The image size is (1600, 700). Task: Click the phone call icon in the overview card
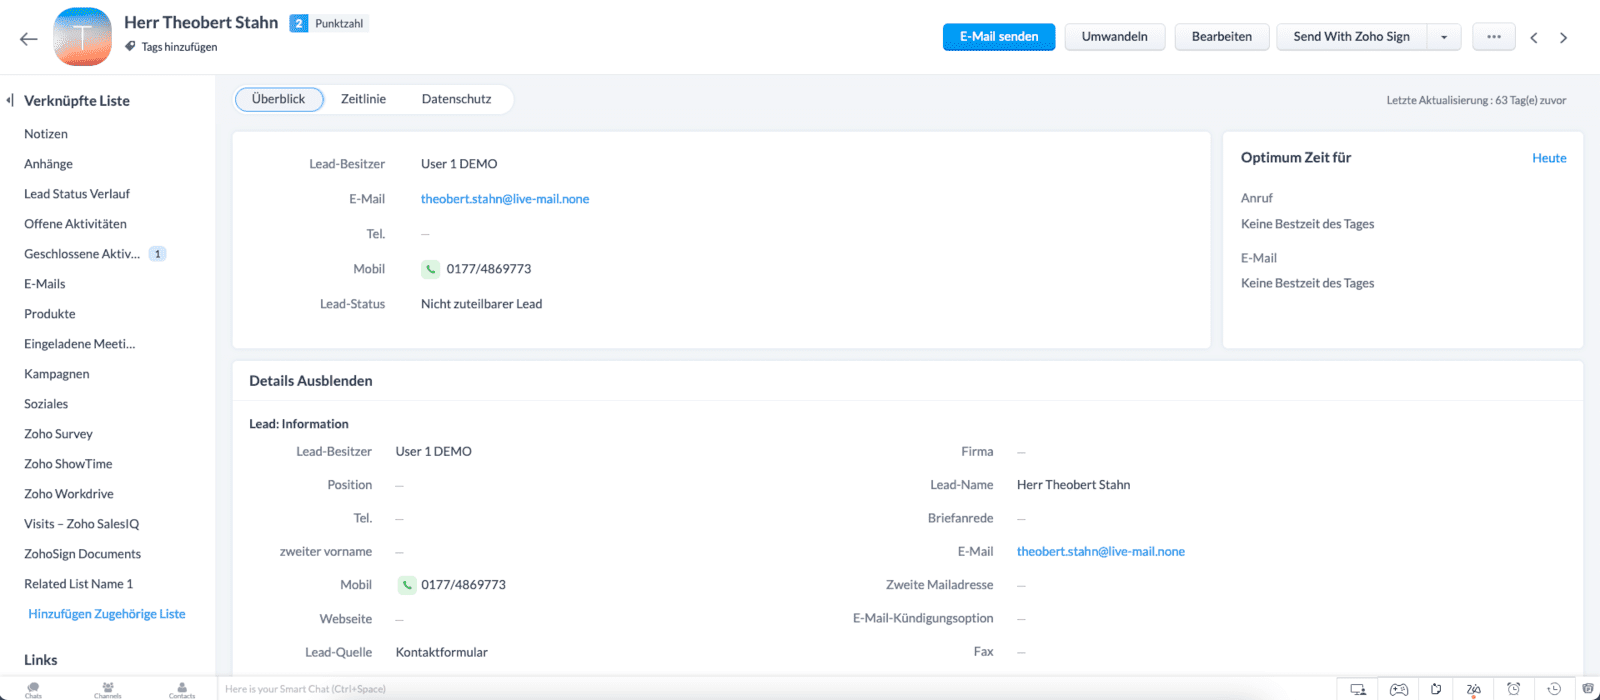pos(430,269)
